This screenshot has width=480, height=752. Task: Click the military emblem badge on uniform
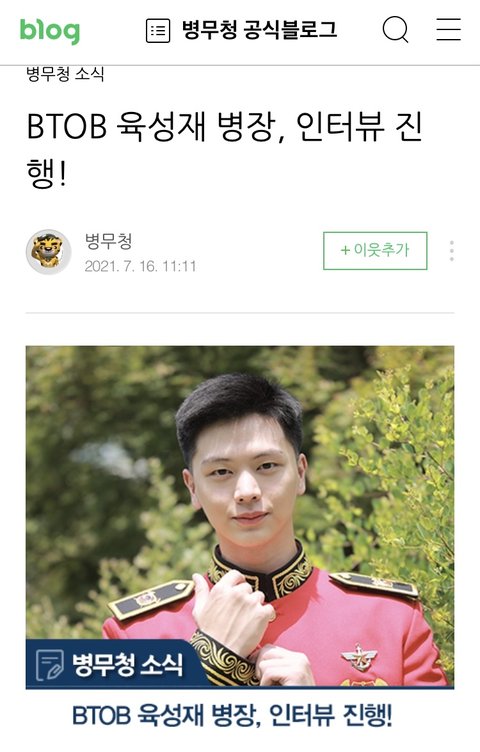coord(360,656)
